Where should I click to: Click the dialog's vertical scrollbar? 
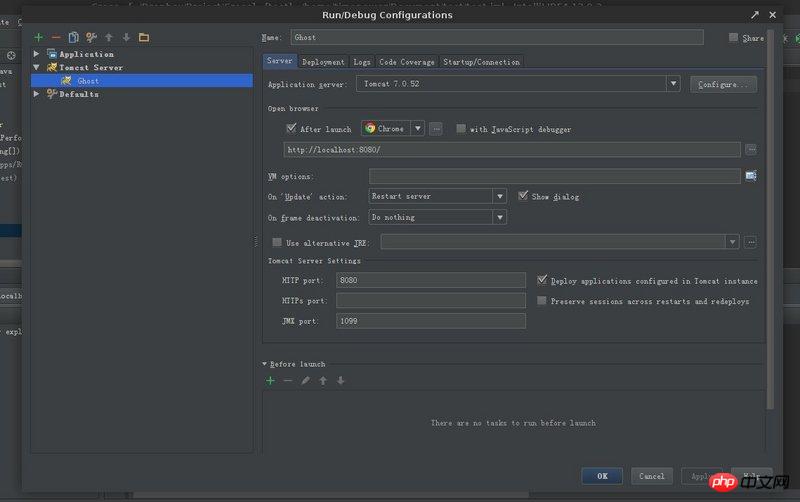coord(770,219)
